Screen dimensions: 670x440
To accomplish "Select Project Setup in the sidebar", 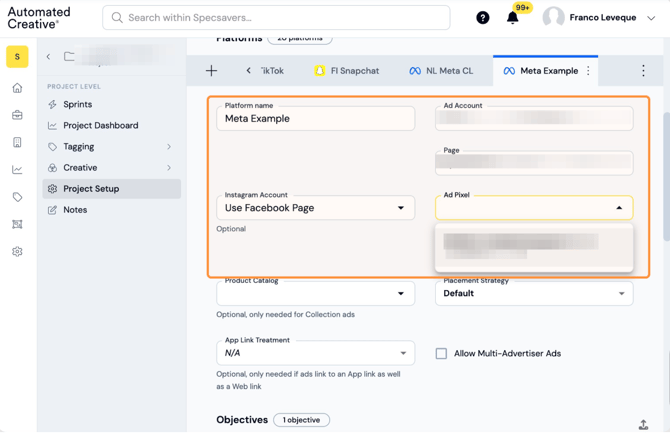I will tap(112, 188).
